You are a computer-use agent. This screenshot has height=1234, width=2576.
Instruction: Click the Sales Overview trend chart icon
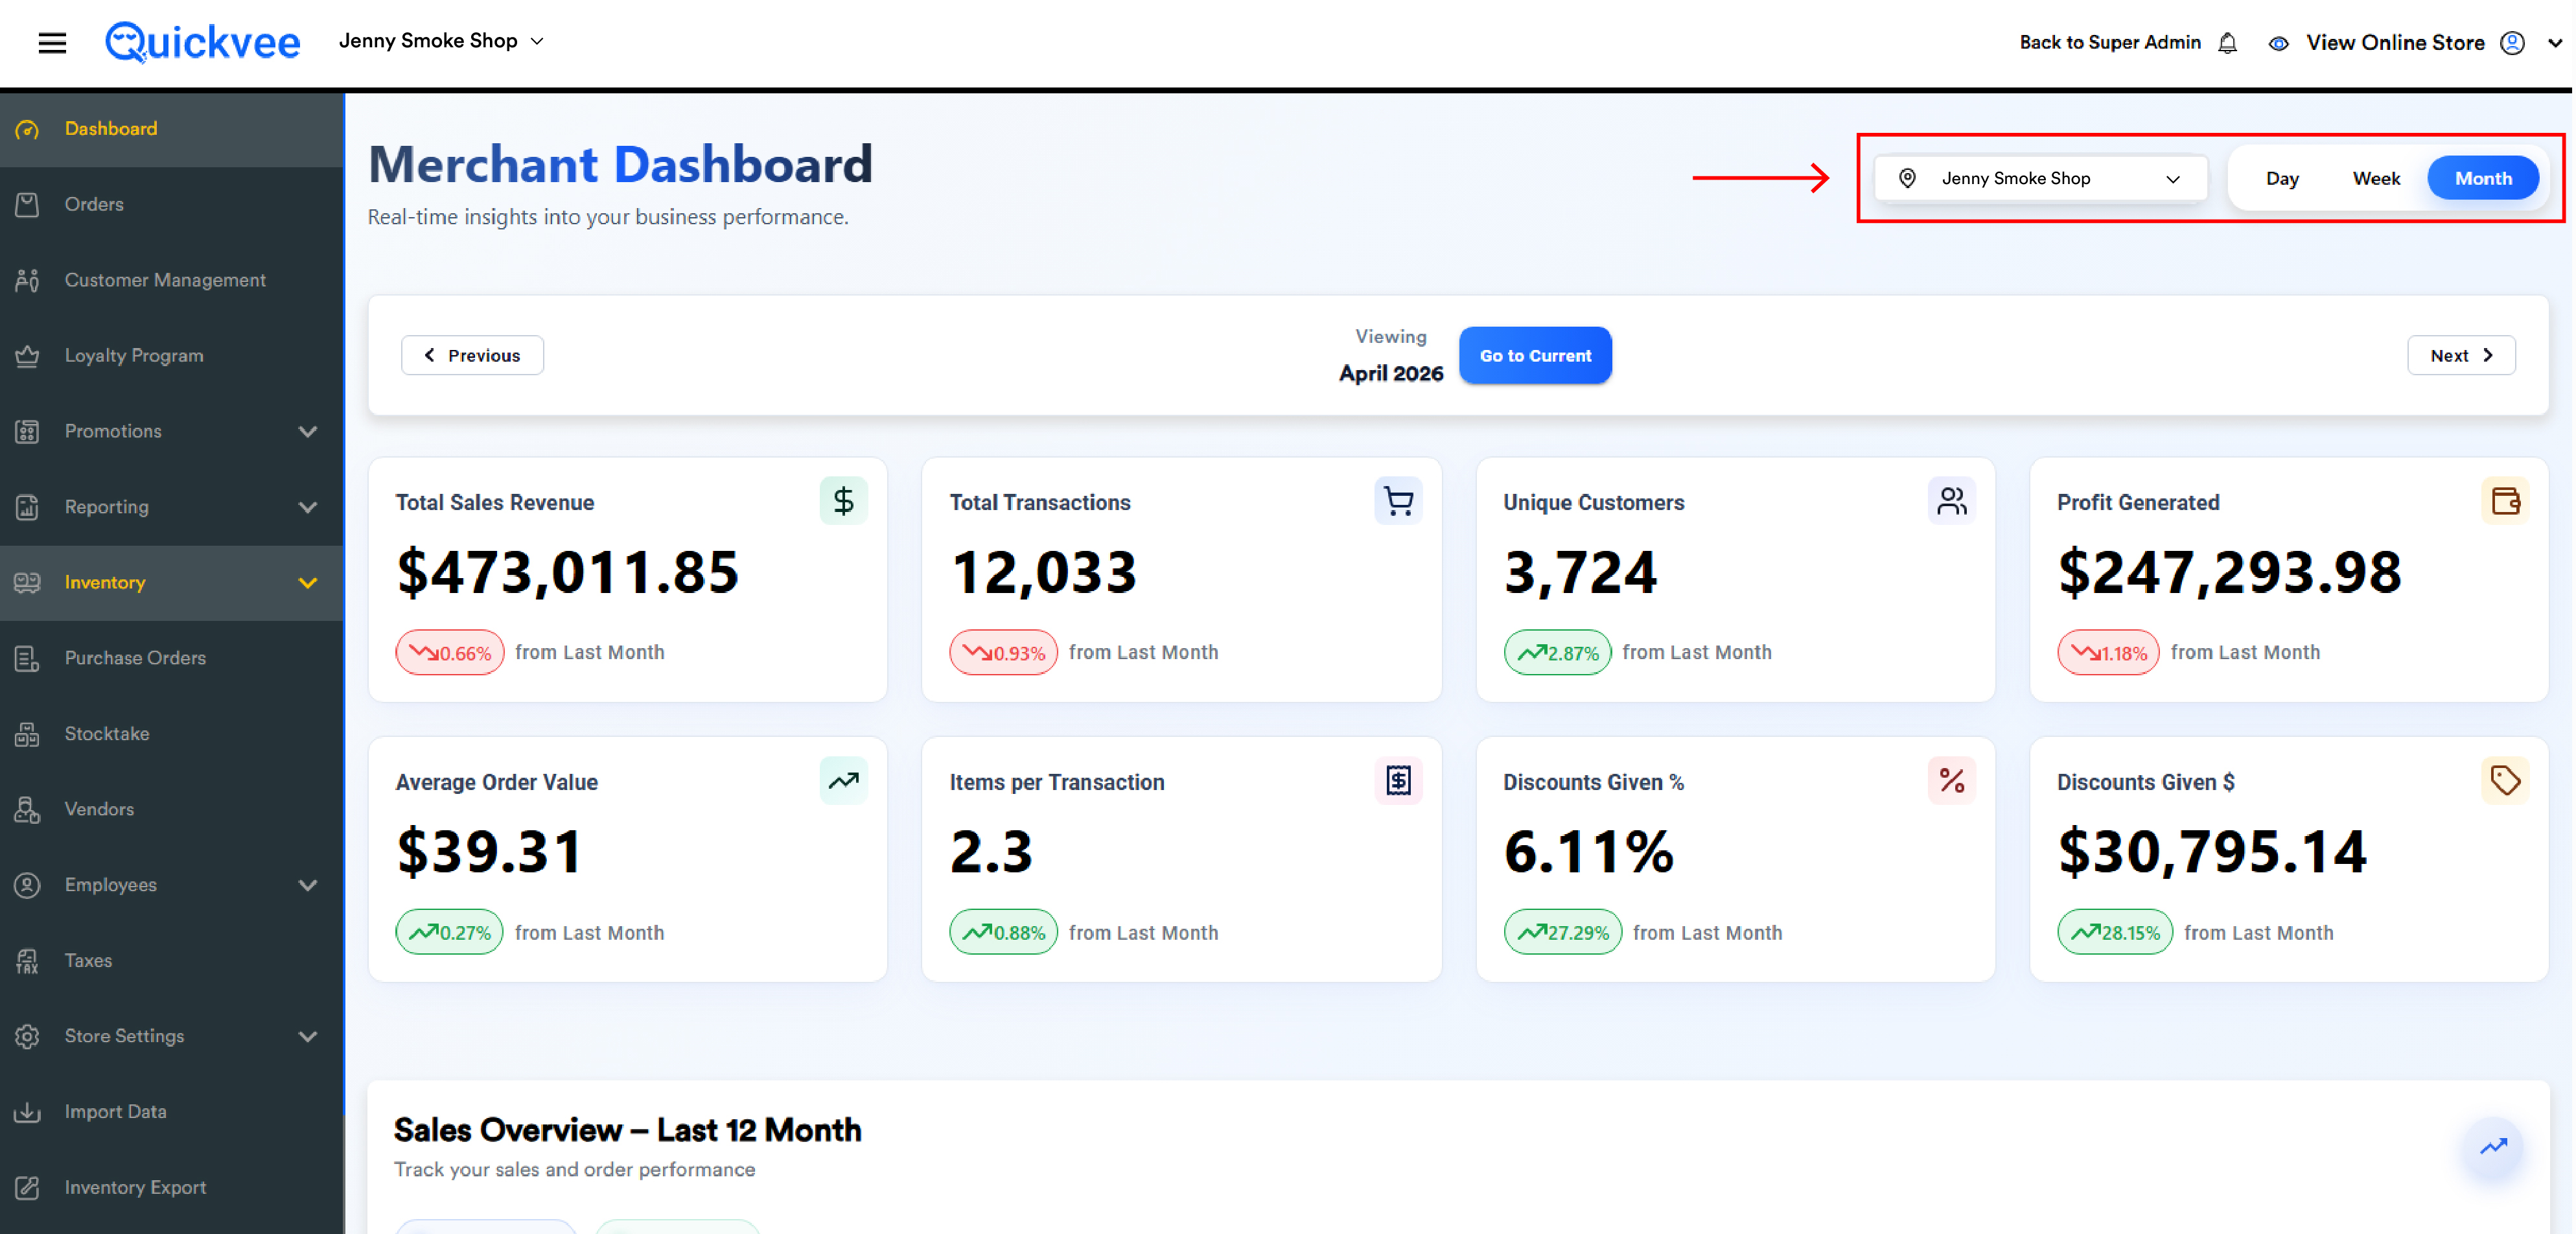point(2493,1146)
